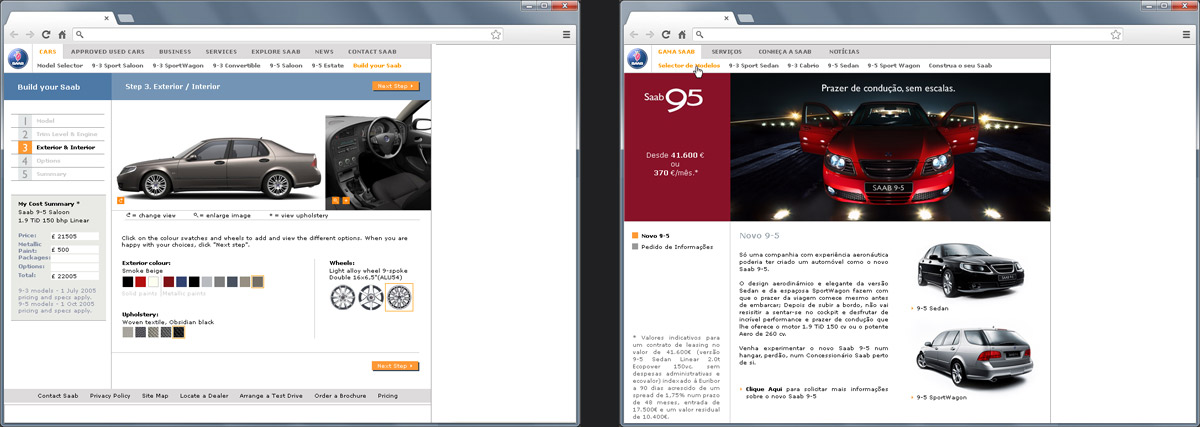Click the Saab logo beside the CARS tab
Viewport: 1200px width, 427px height.
coord(18,59)
